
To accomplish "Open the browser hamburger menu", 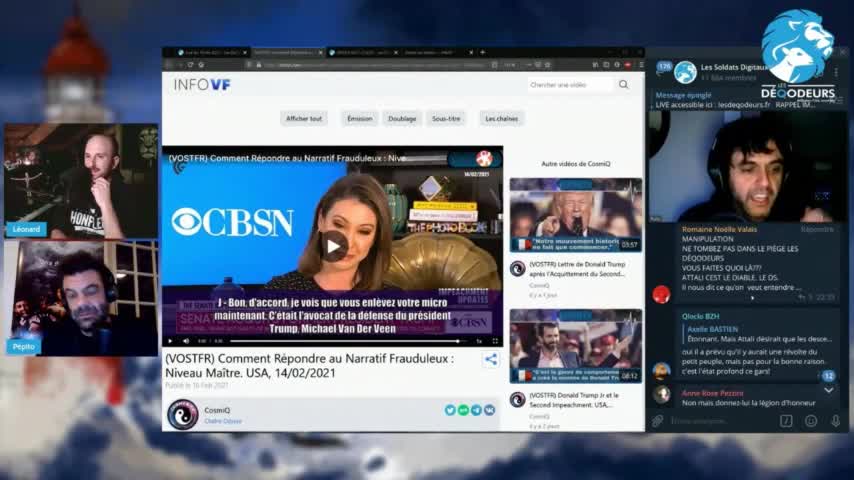I will coord(640,65).
